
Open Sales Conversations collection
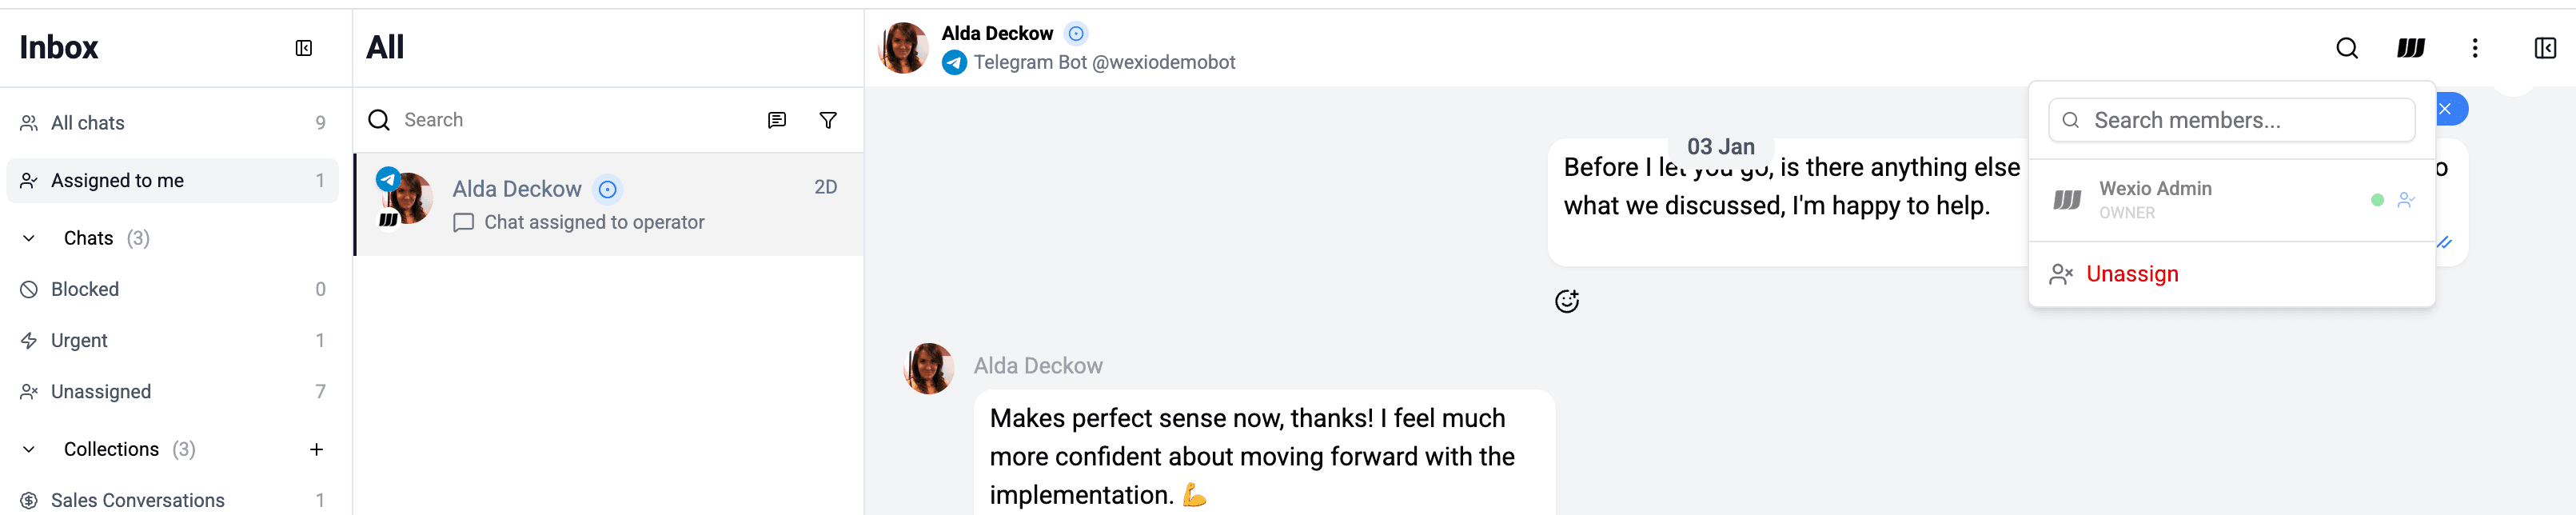point(137,500)
